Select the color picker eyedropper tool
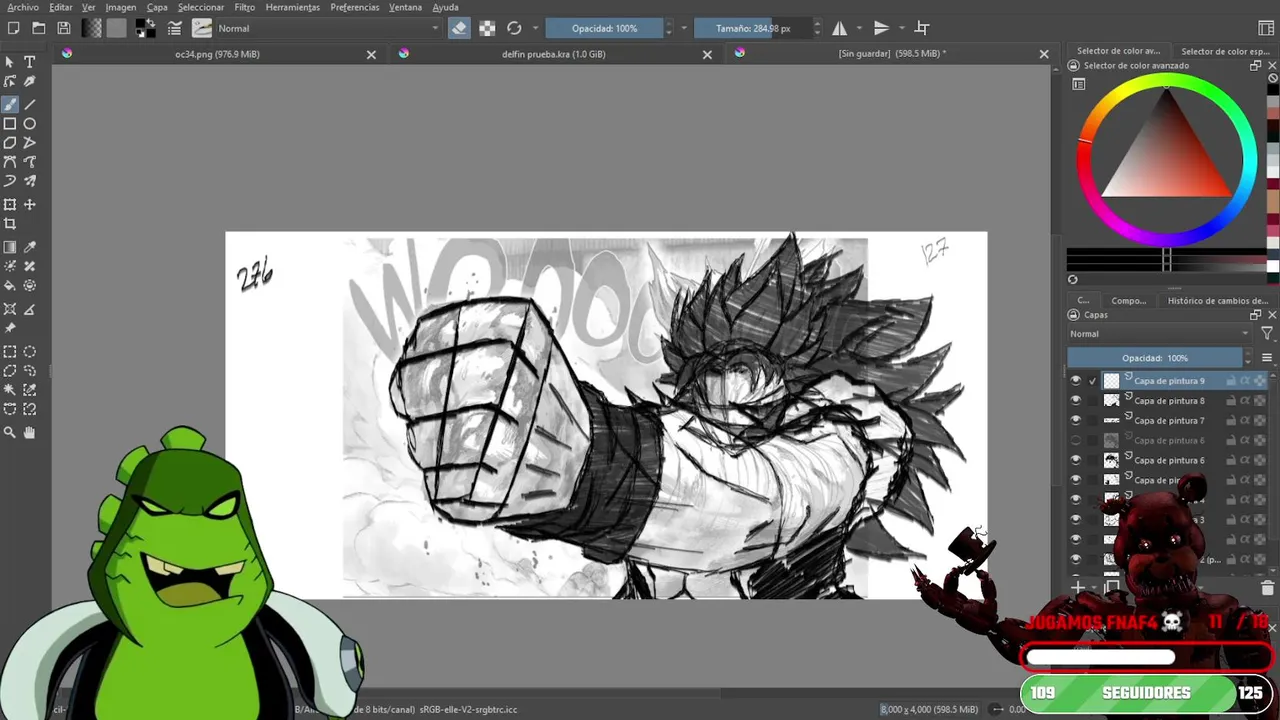Image resolution: width=1280 pixels, height=720 pixels. 30,247
